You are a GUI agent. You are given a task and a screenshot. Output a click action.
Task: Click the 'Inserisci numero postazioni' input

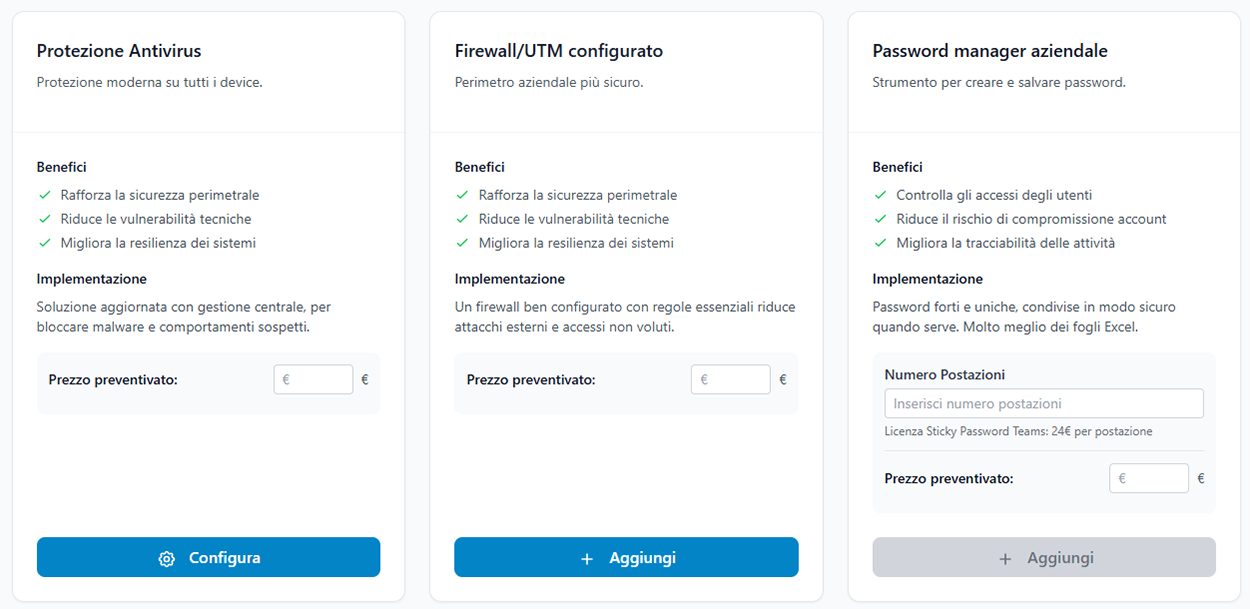pyautogui.click(x=1044, y=404)
